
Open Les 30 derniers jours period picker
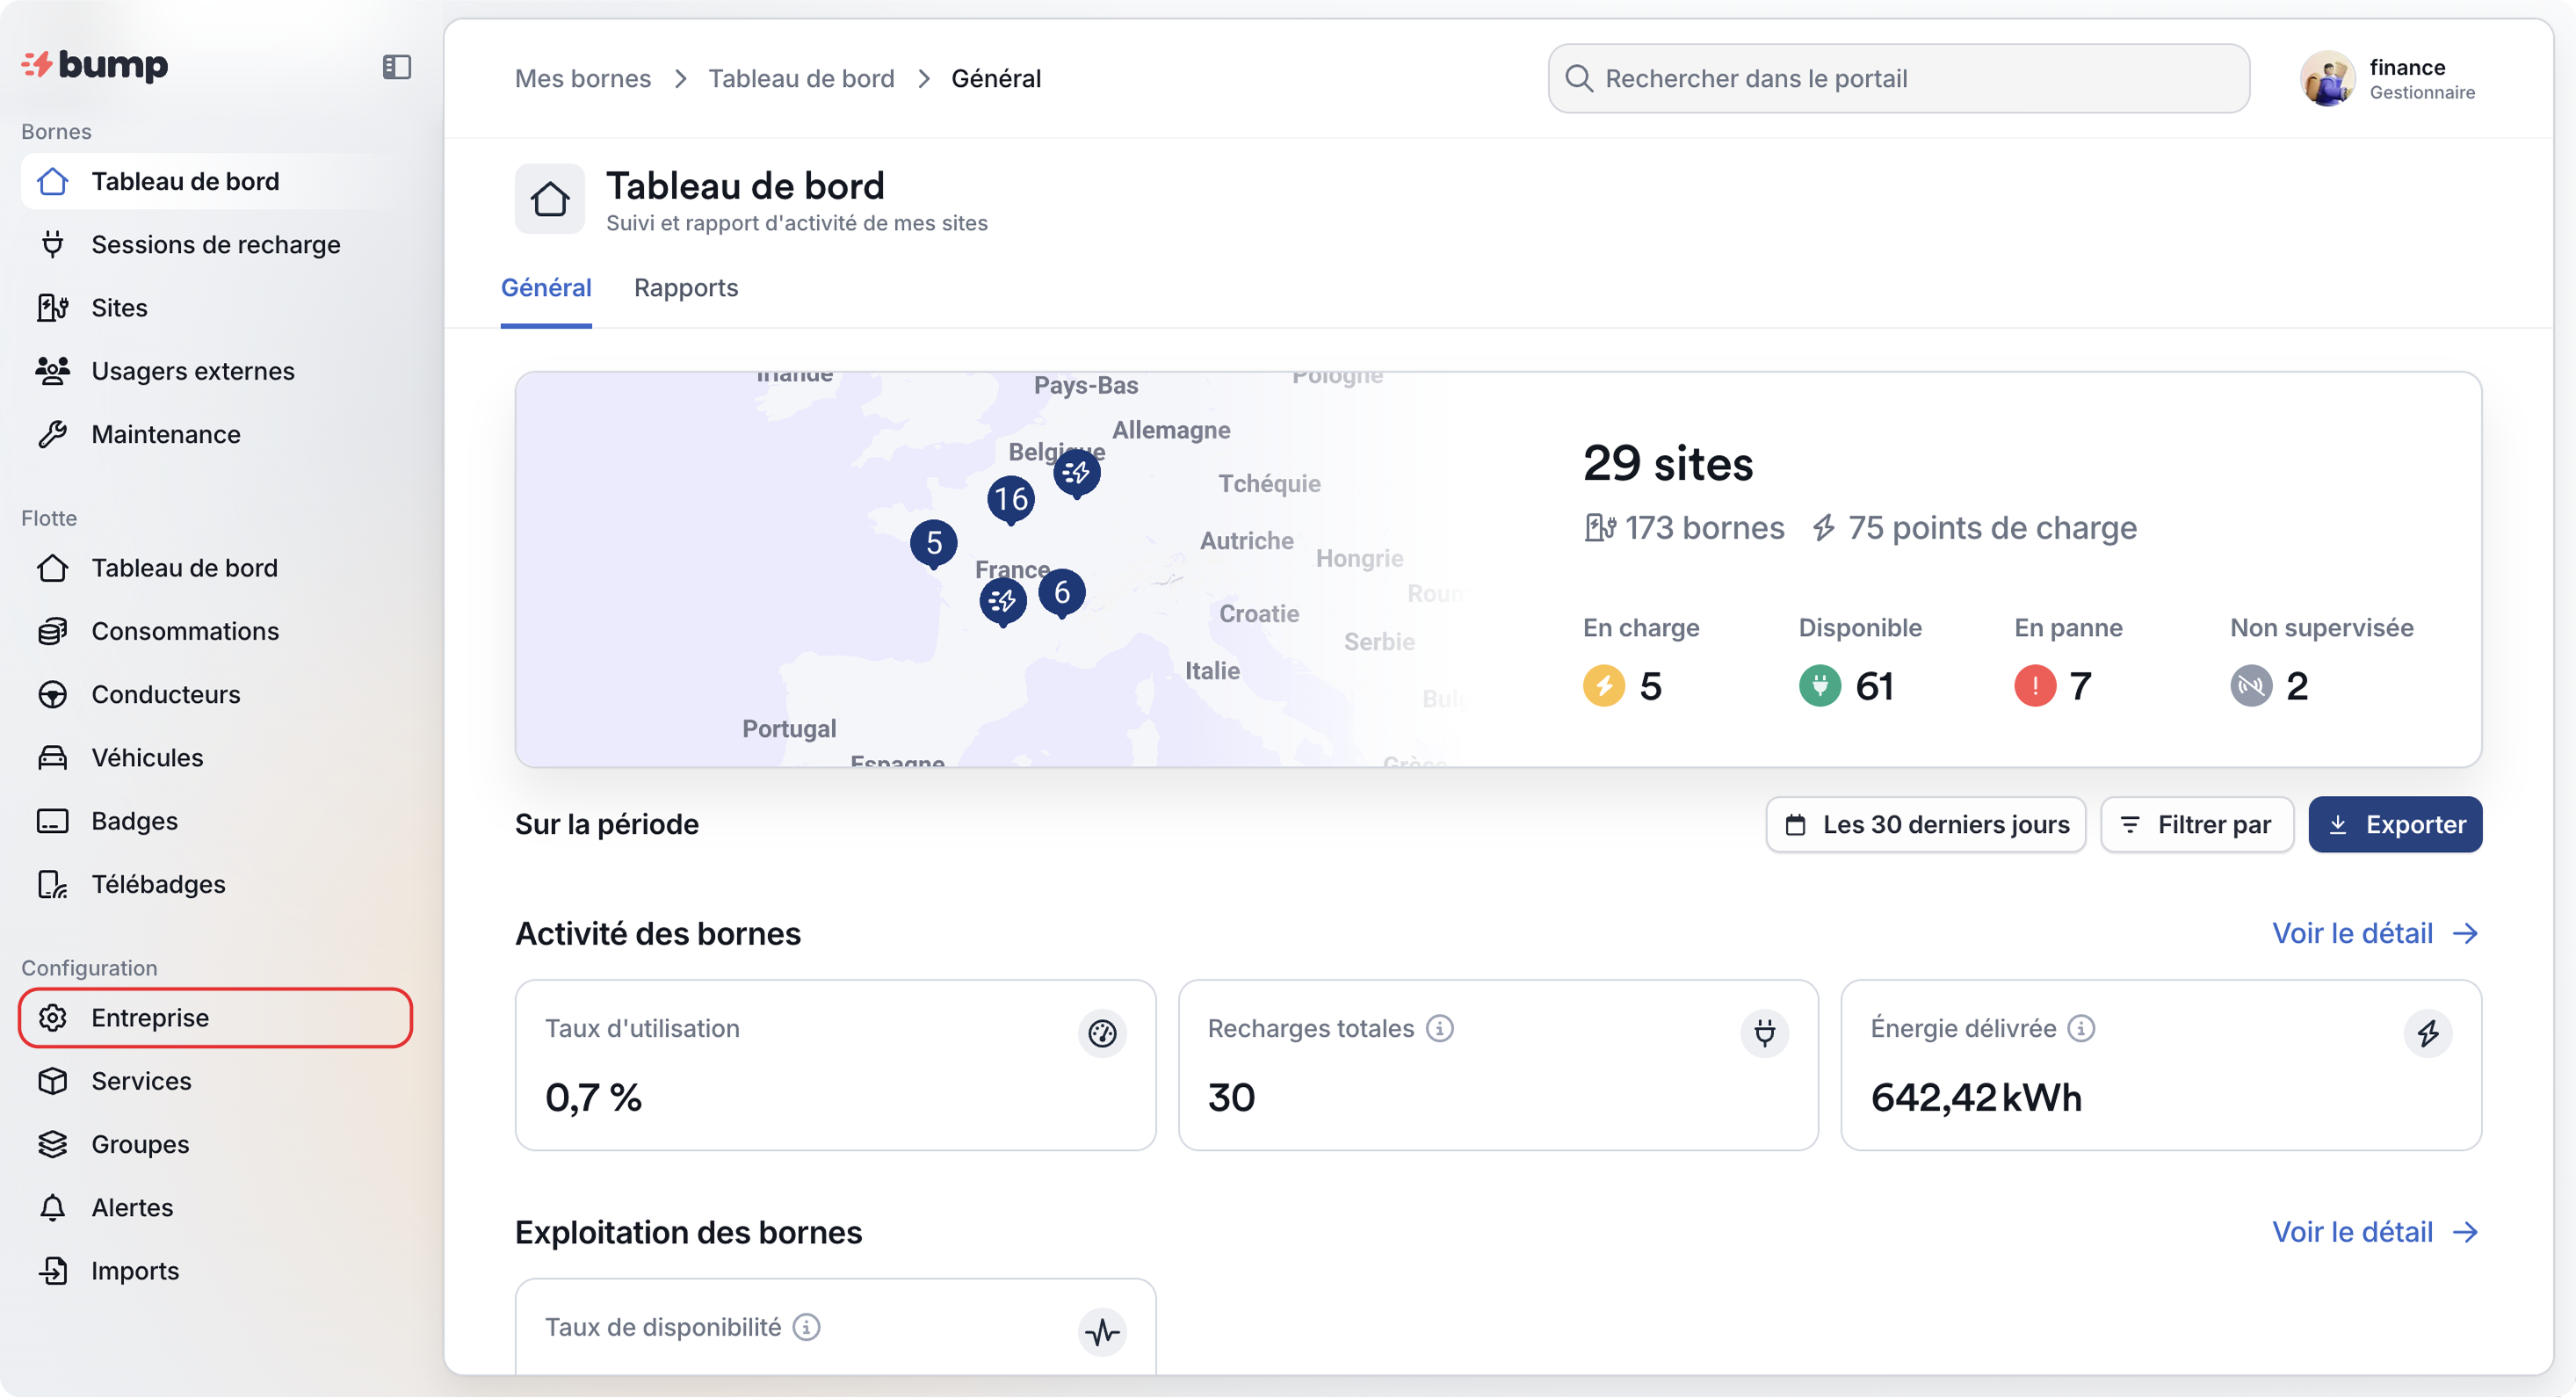click(x=1925, y=824)
